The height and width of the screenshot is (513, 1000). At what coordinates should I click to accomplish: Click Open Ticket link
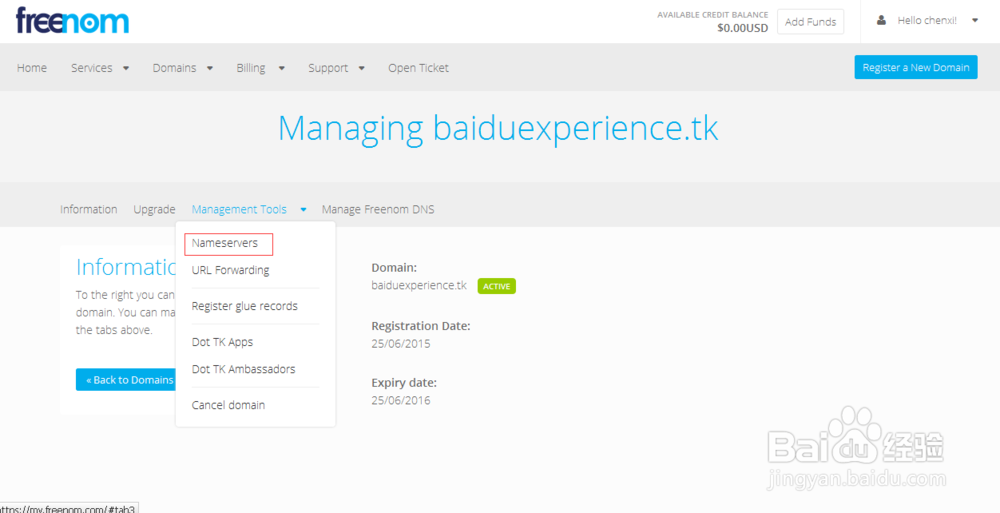pyautogui.click(x=418, y=68)
